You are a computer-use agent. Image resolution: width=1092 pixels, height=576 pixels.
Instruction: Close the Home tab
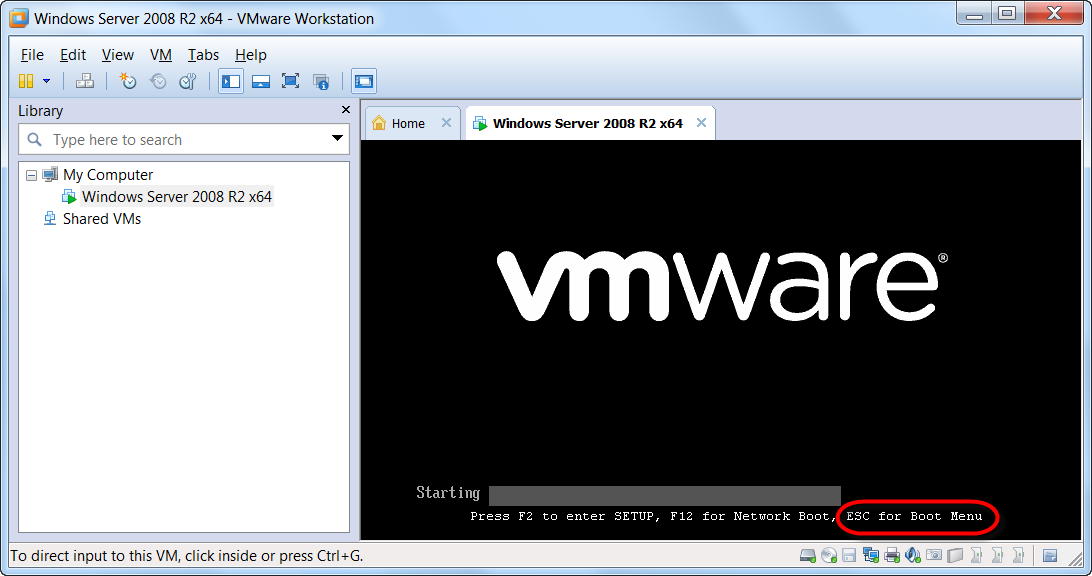[446, 123]
